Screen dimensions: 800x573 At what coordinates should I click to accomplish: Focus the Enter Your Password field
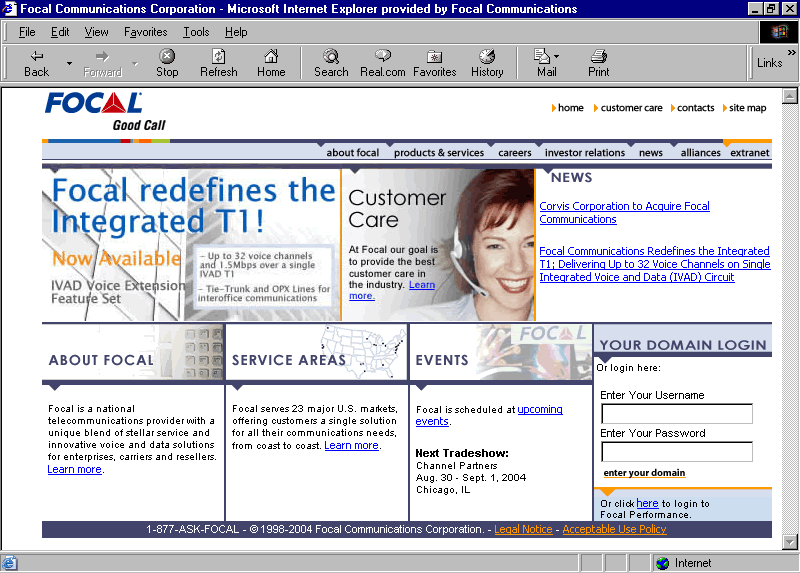tap(677, 452)
